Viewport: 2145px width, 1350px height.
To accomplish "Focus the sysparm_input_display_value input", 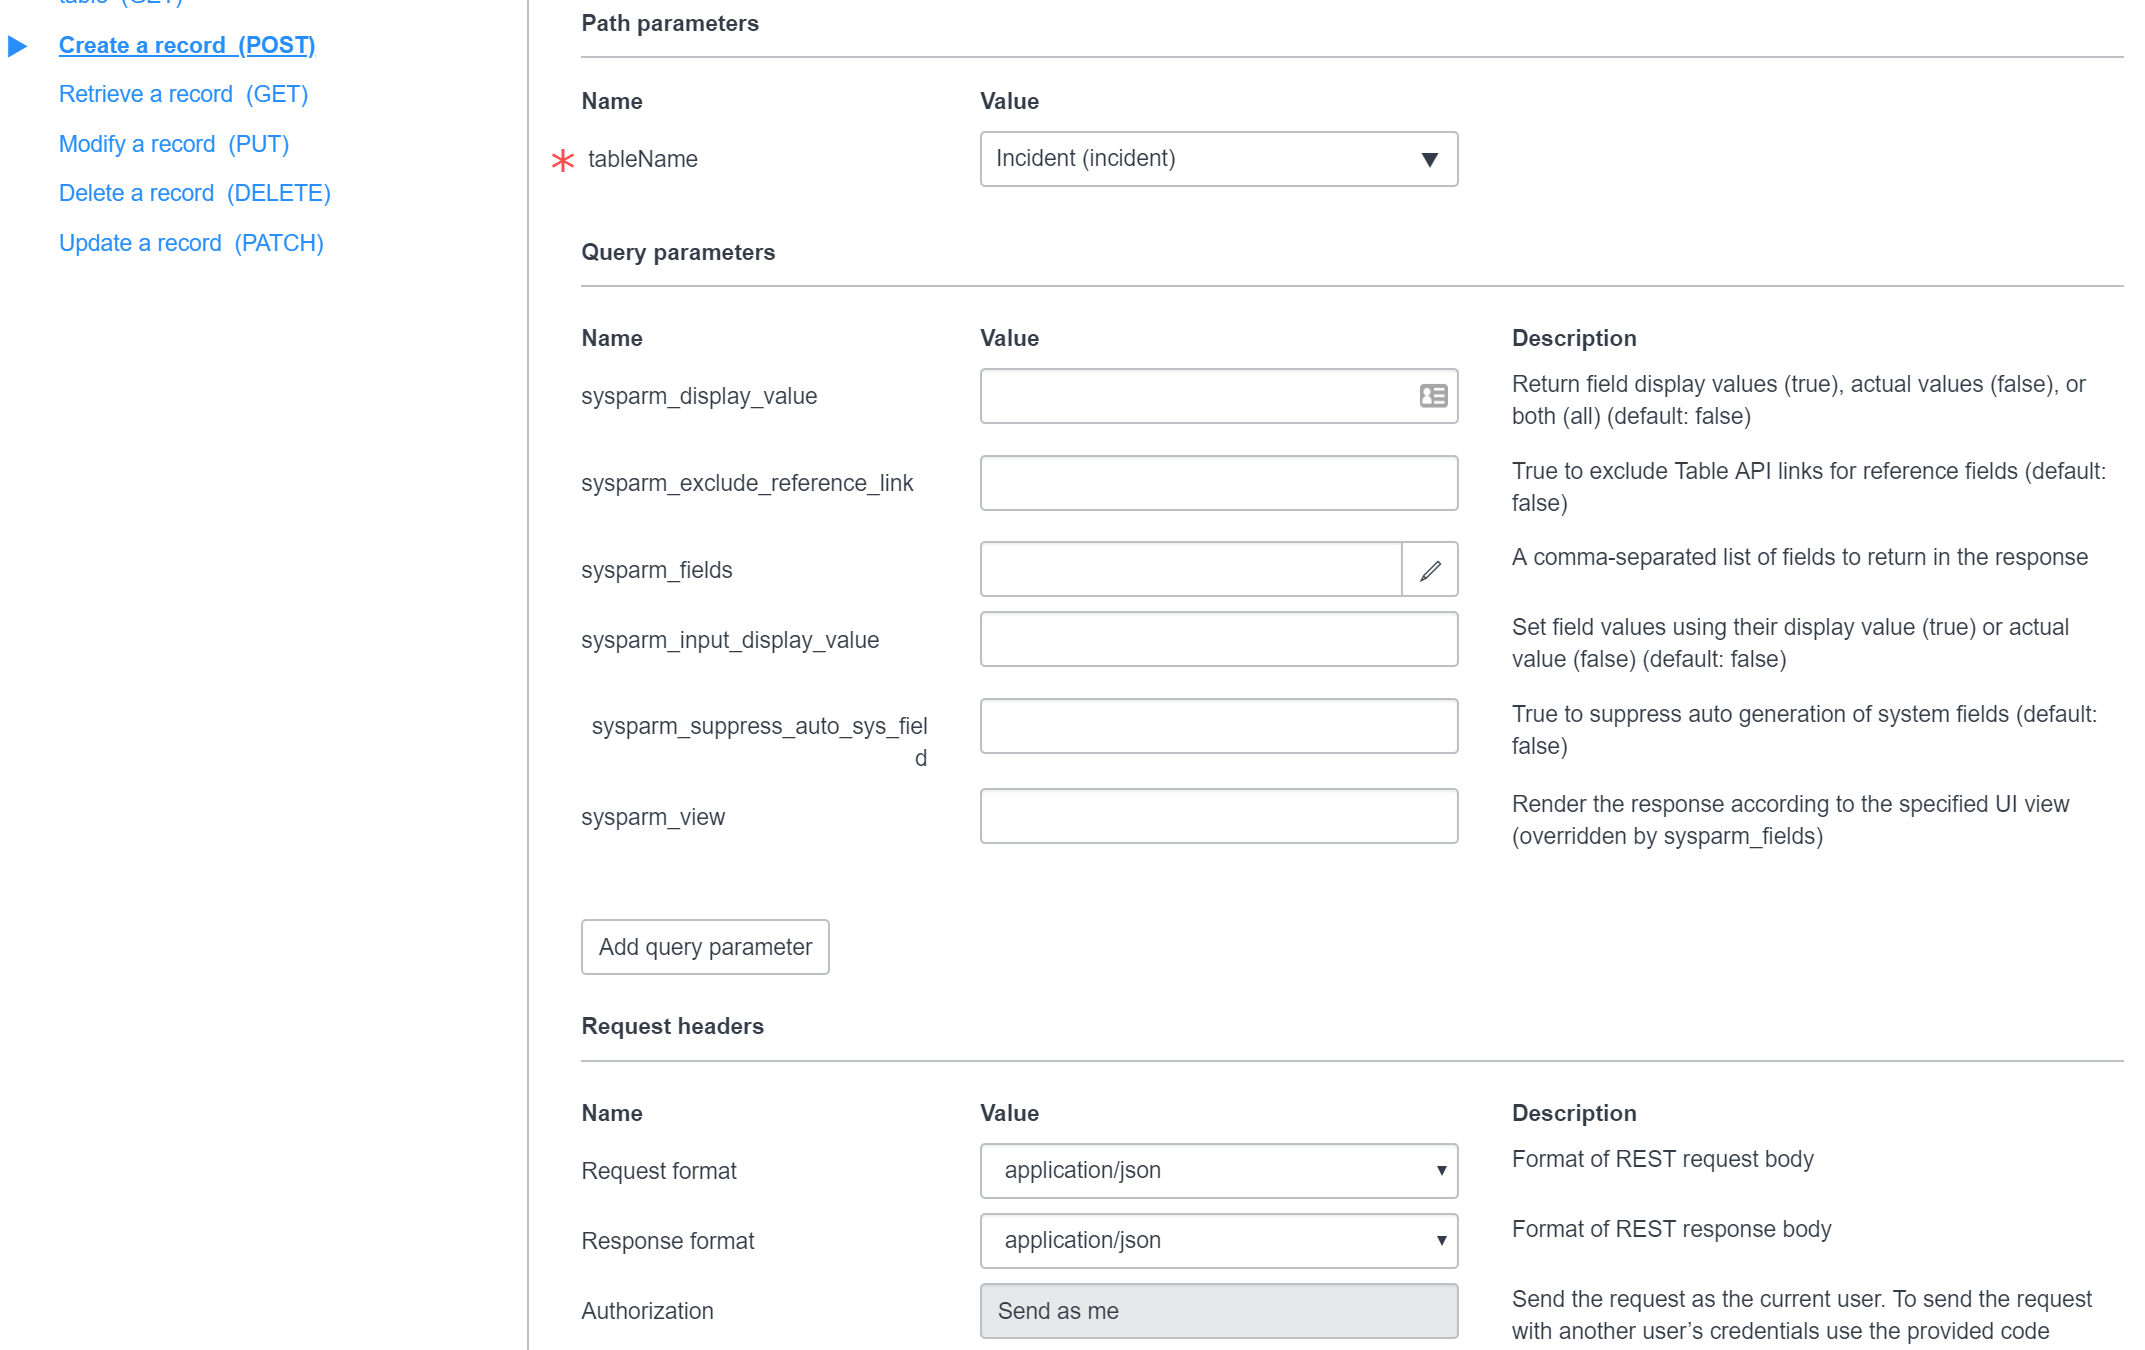I will [x=1218, y=639].
